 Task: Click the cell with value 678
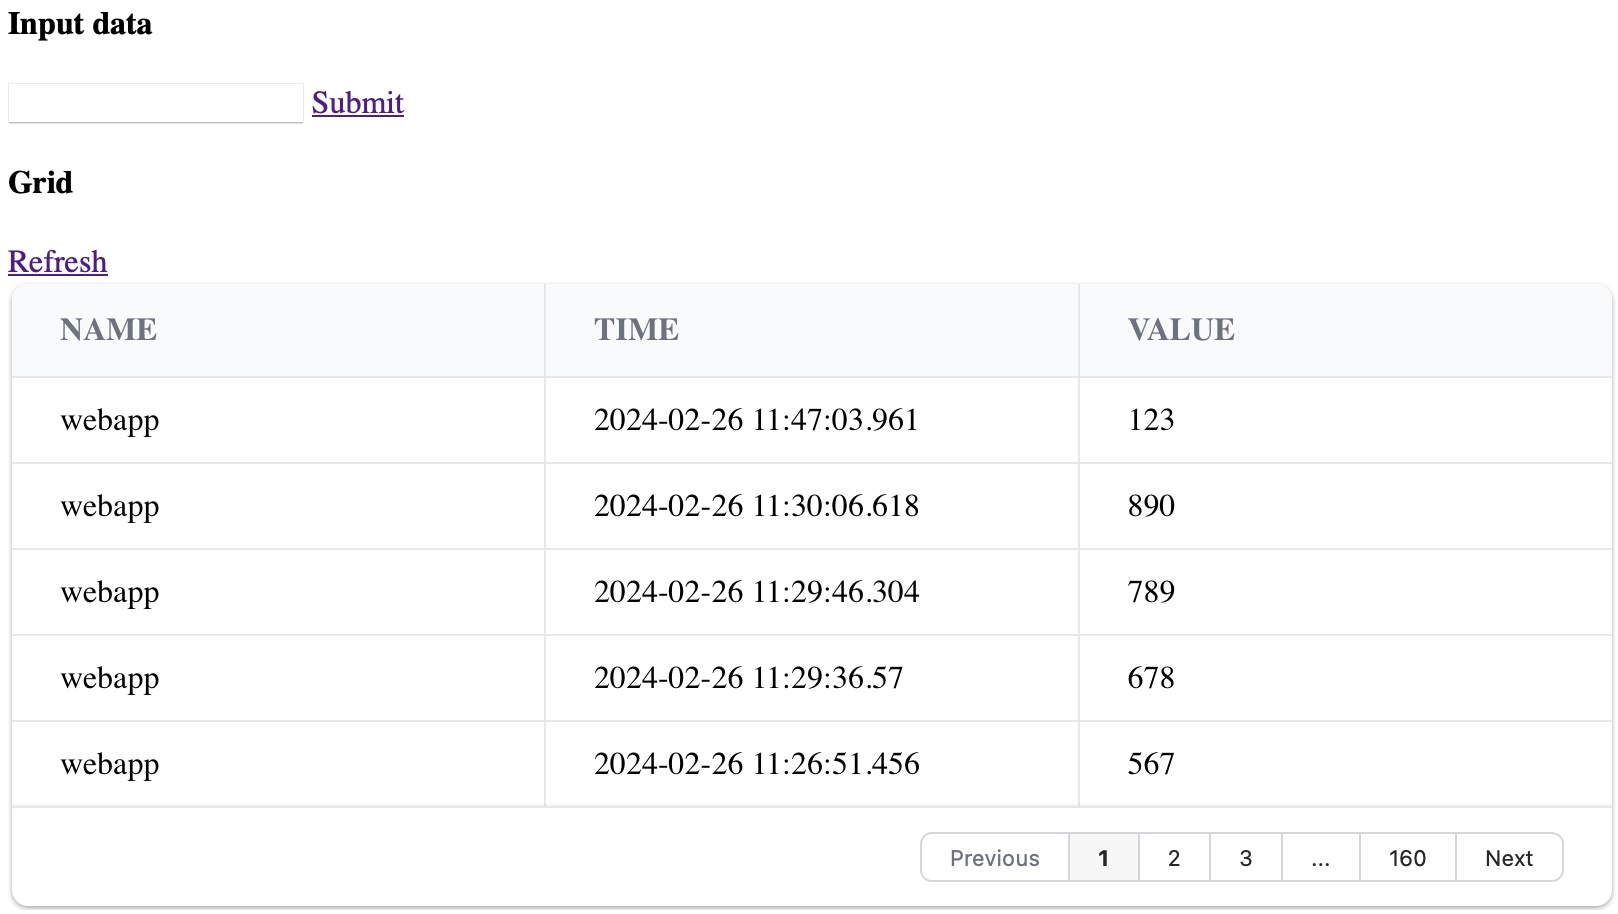(1151, 678)
